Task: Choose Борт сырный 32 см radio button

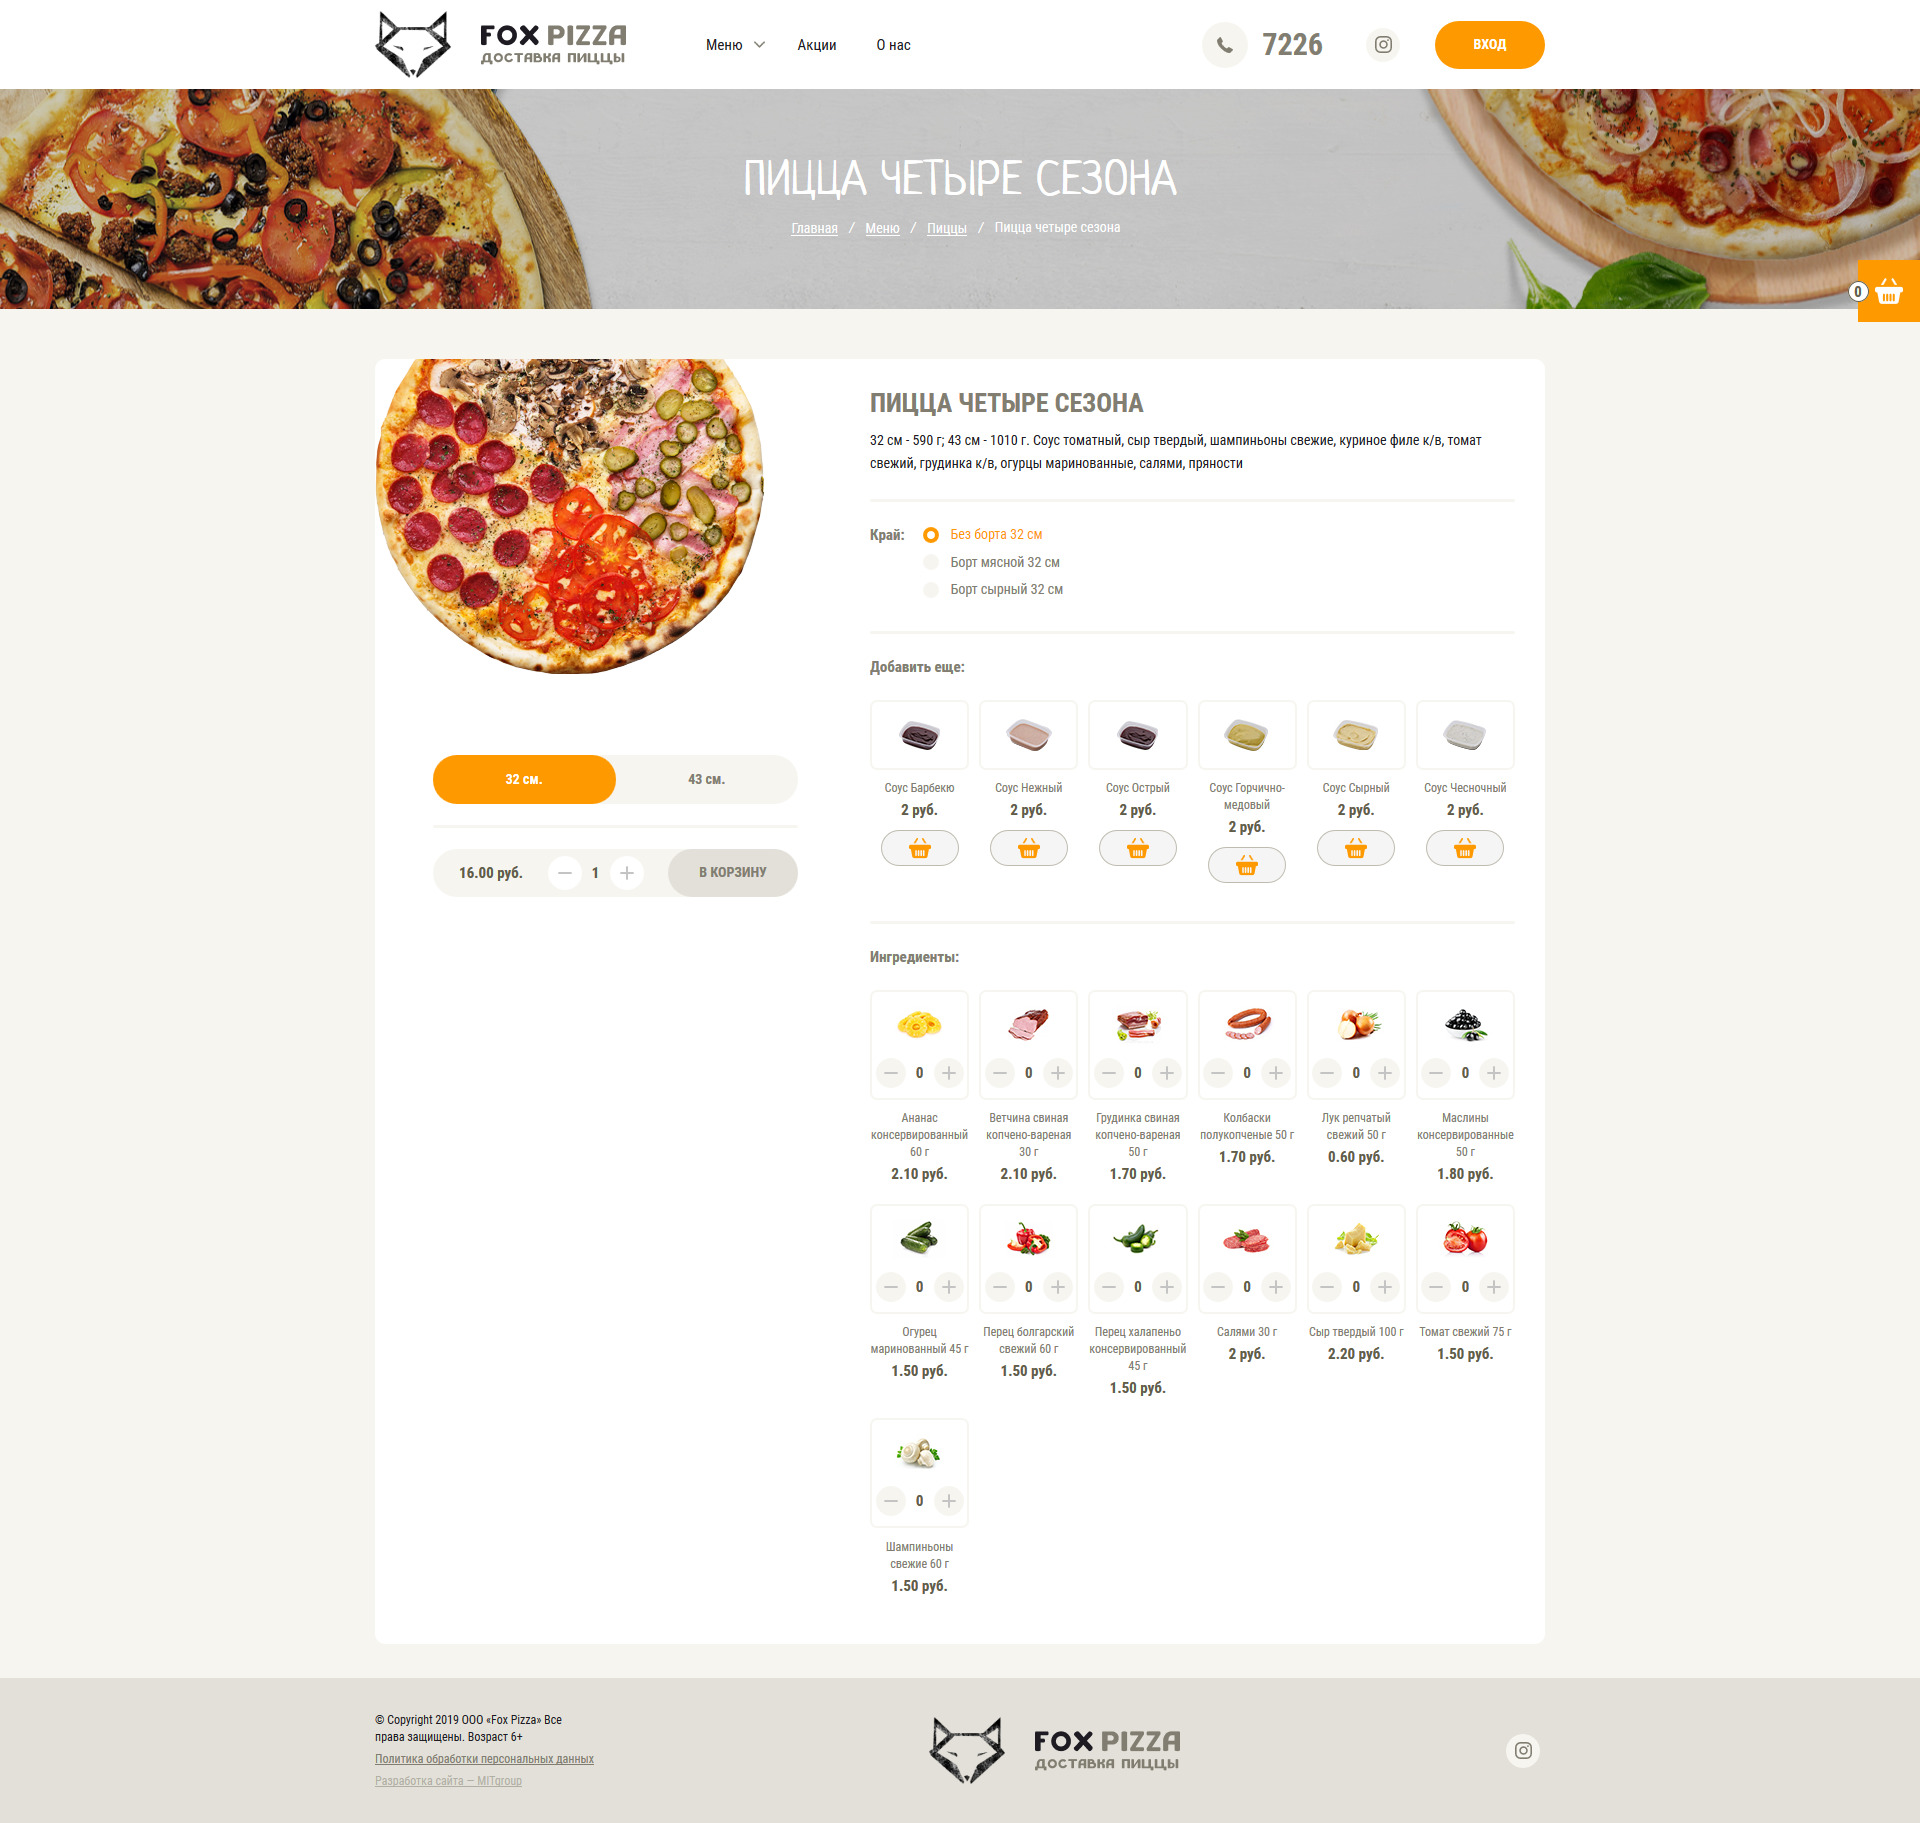Action: [931, 589]
